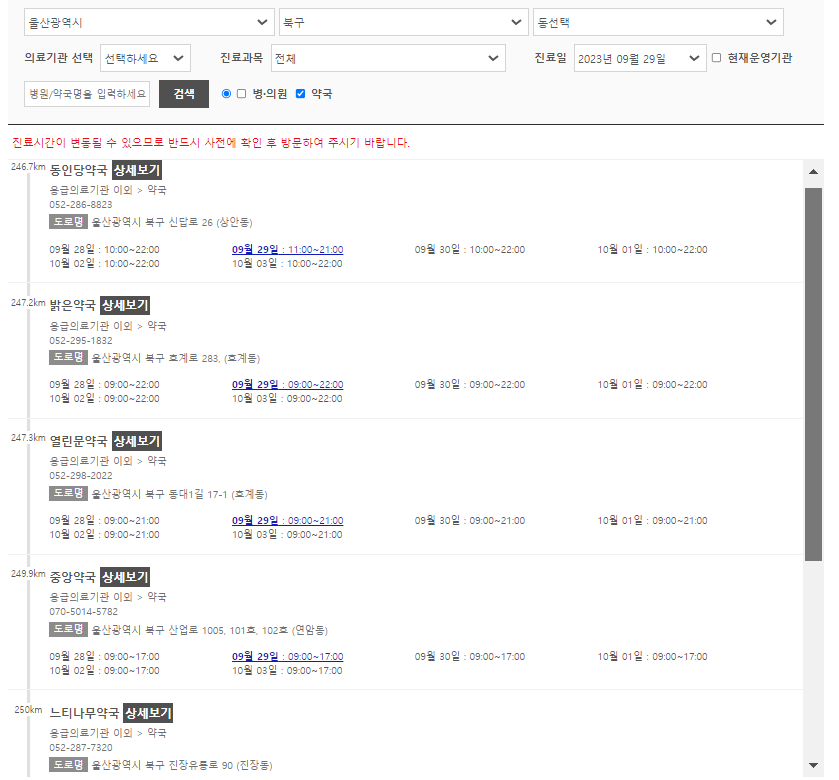This screenshot has height=780, width=839.
Task: Click the scrollbar up arrow
Action: (x=813, y=172)
